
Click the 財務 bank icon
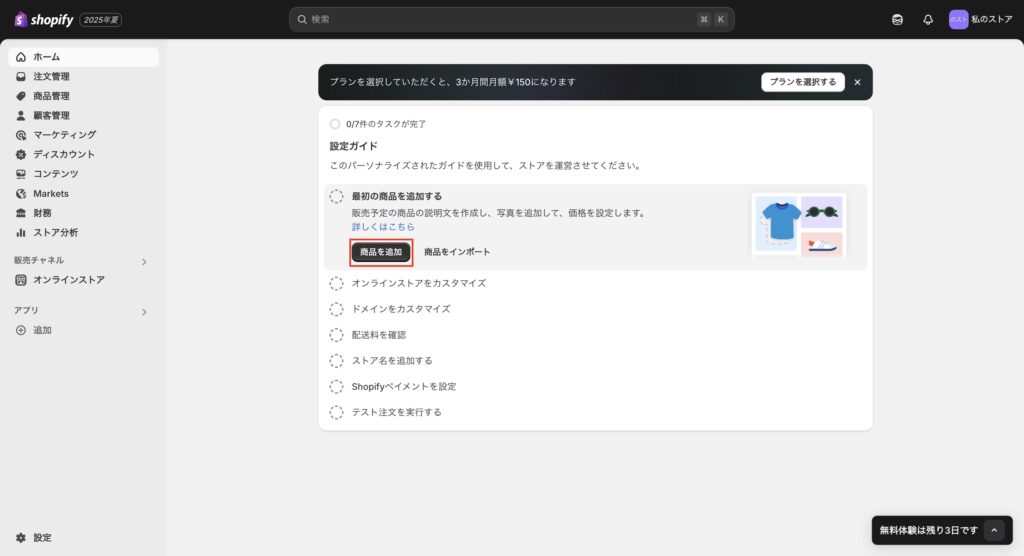click(21, 213)
